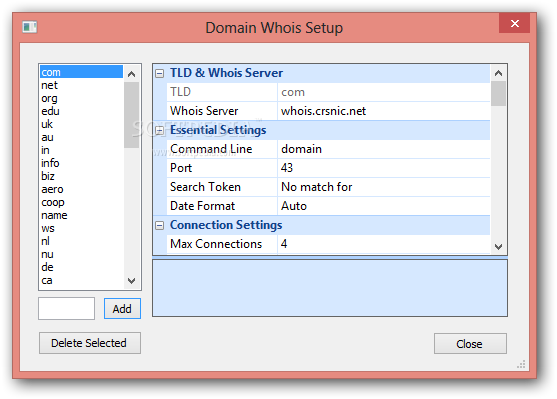This screenshot has width=557, height=399.
Task: Select 'in' in the TLD list
Action: pos(81,150)
